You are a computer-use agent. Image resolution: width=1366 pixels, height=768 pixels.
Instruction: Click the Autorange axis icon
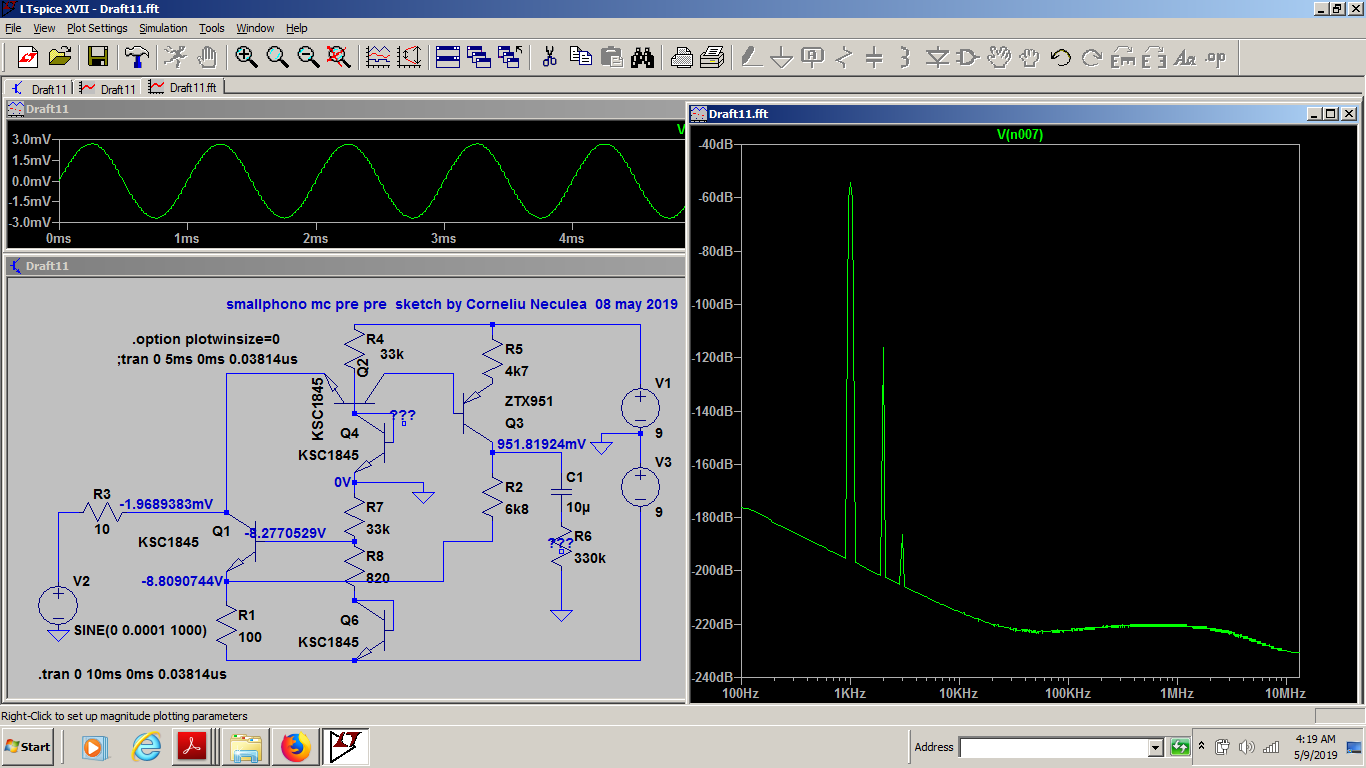408,57
